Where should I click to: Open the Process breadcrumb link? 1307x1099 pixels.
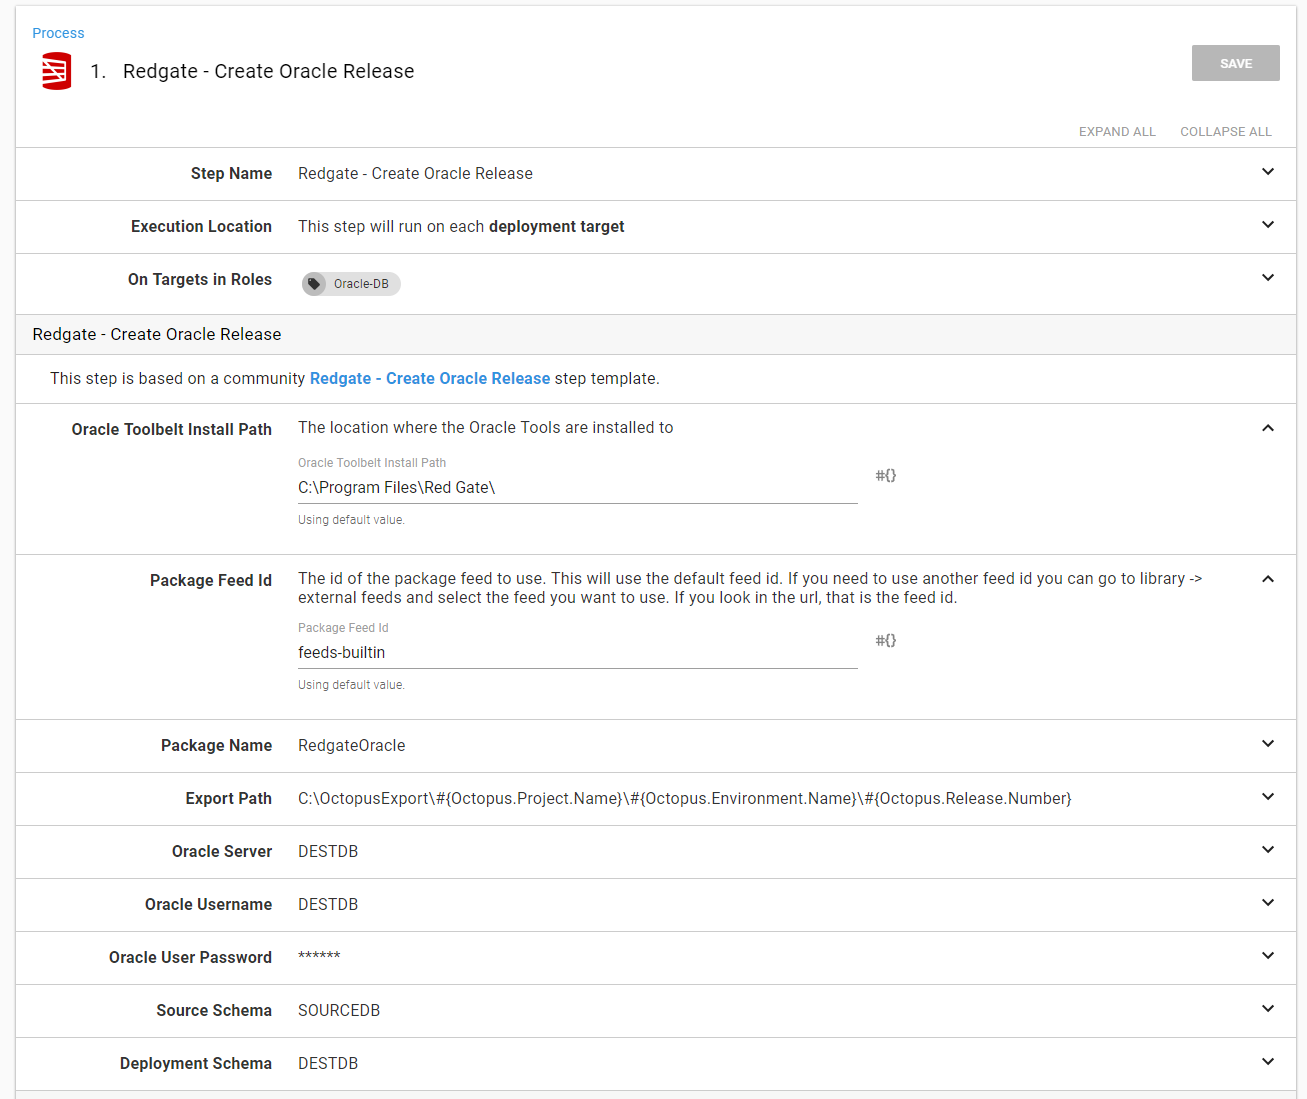pos(58,33)
